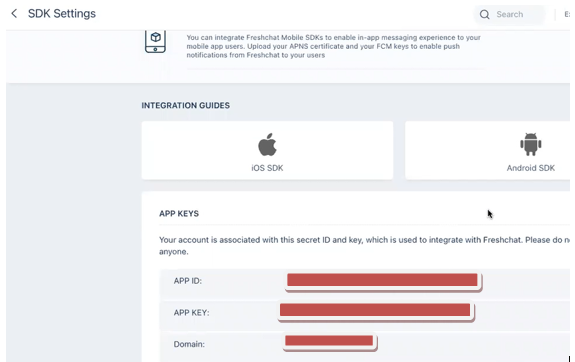Select the redacted Domain value

click(x=329, y=341)
